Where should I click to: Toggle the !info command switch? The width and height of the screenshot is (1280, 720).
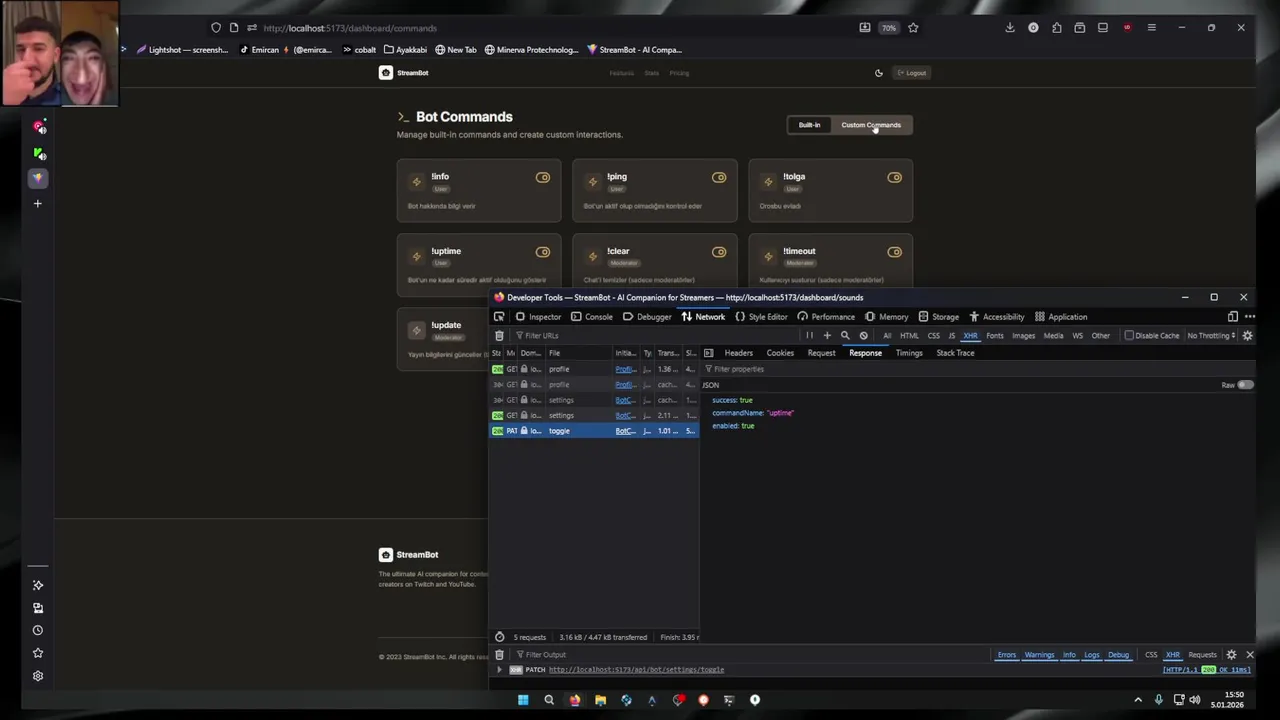(x=543, y=178)
